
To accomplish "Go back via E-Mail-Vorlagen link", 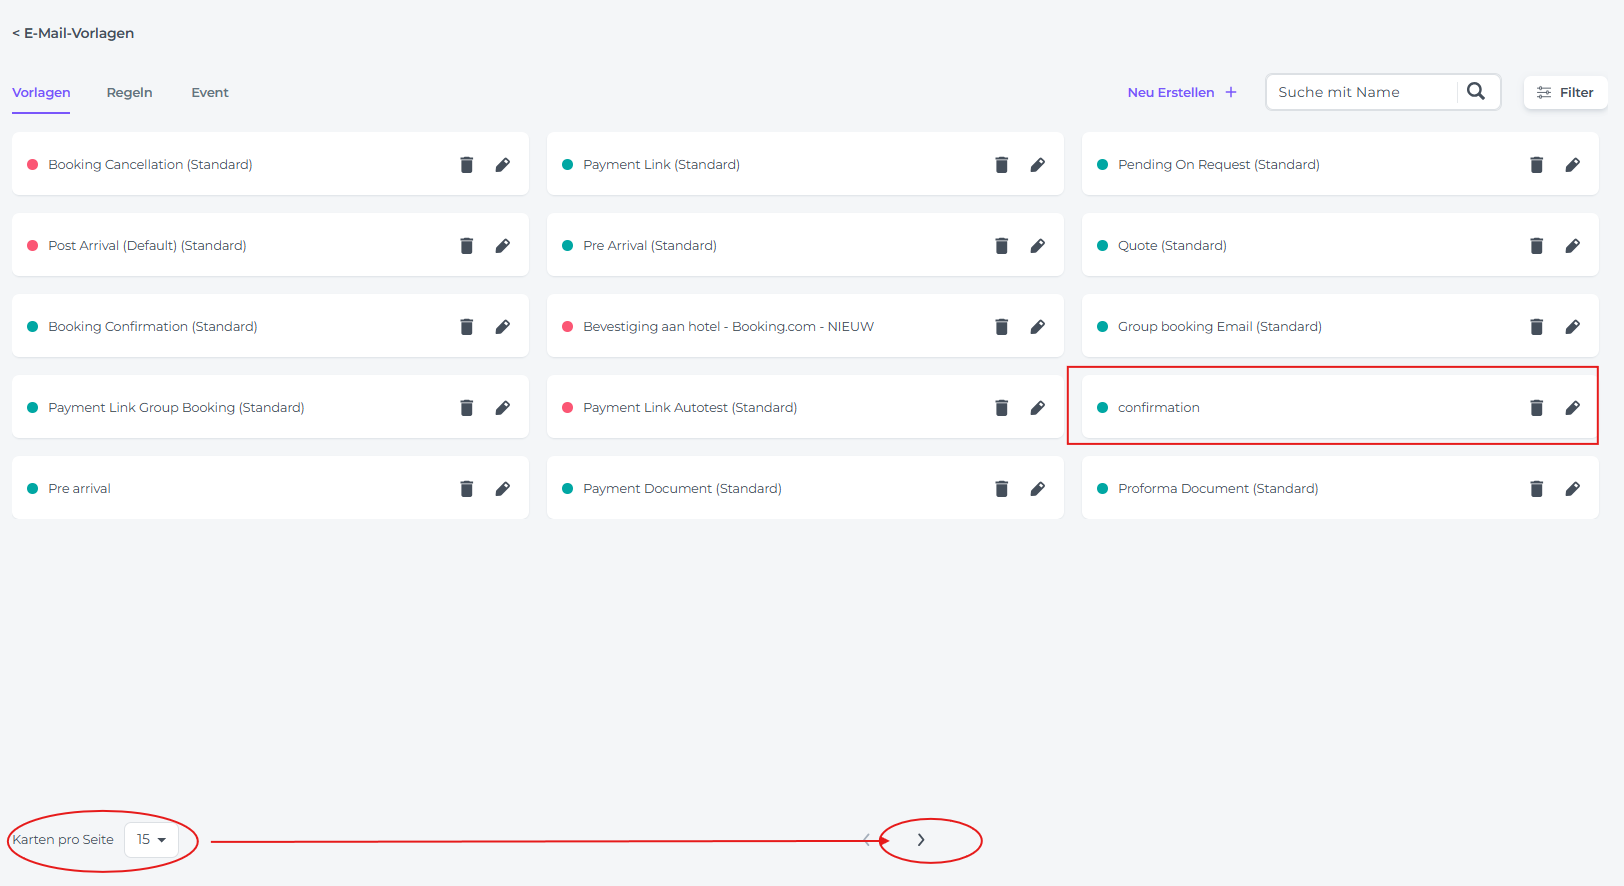I will tap(73, 33).
